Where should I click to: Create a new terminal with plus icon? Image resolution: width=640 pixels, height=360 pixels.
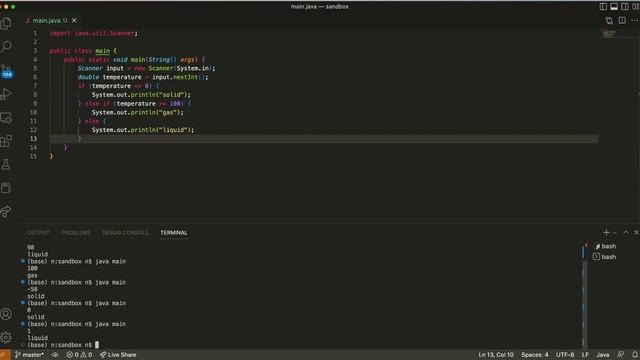point(606,232)
